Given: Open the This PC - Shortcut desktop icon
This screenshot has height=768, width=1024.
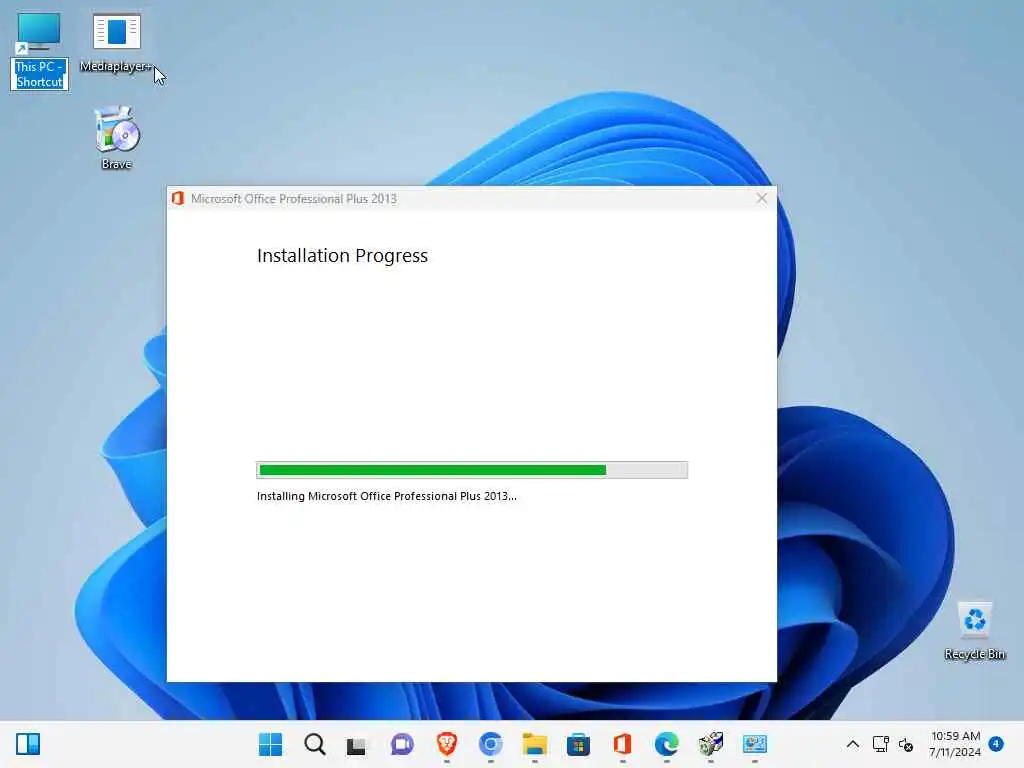Looking at the screenshot, I should [x=39, y=51].
